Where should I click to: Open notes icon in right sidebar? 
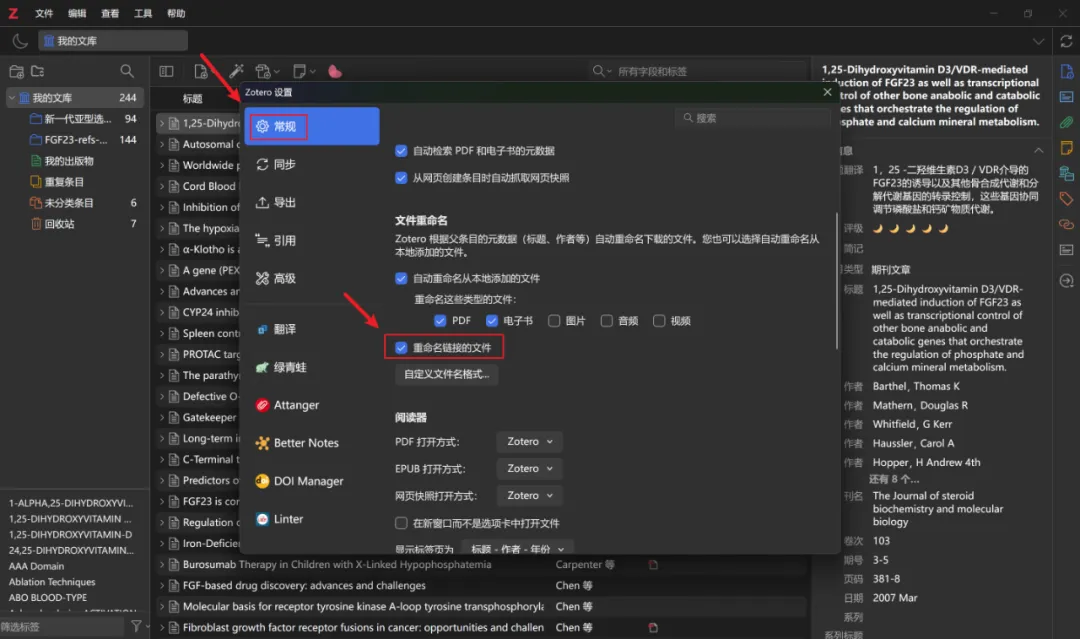tap(1066, 147)
